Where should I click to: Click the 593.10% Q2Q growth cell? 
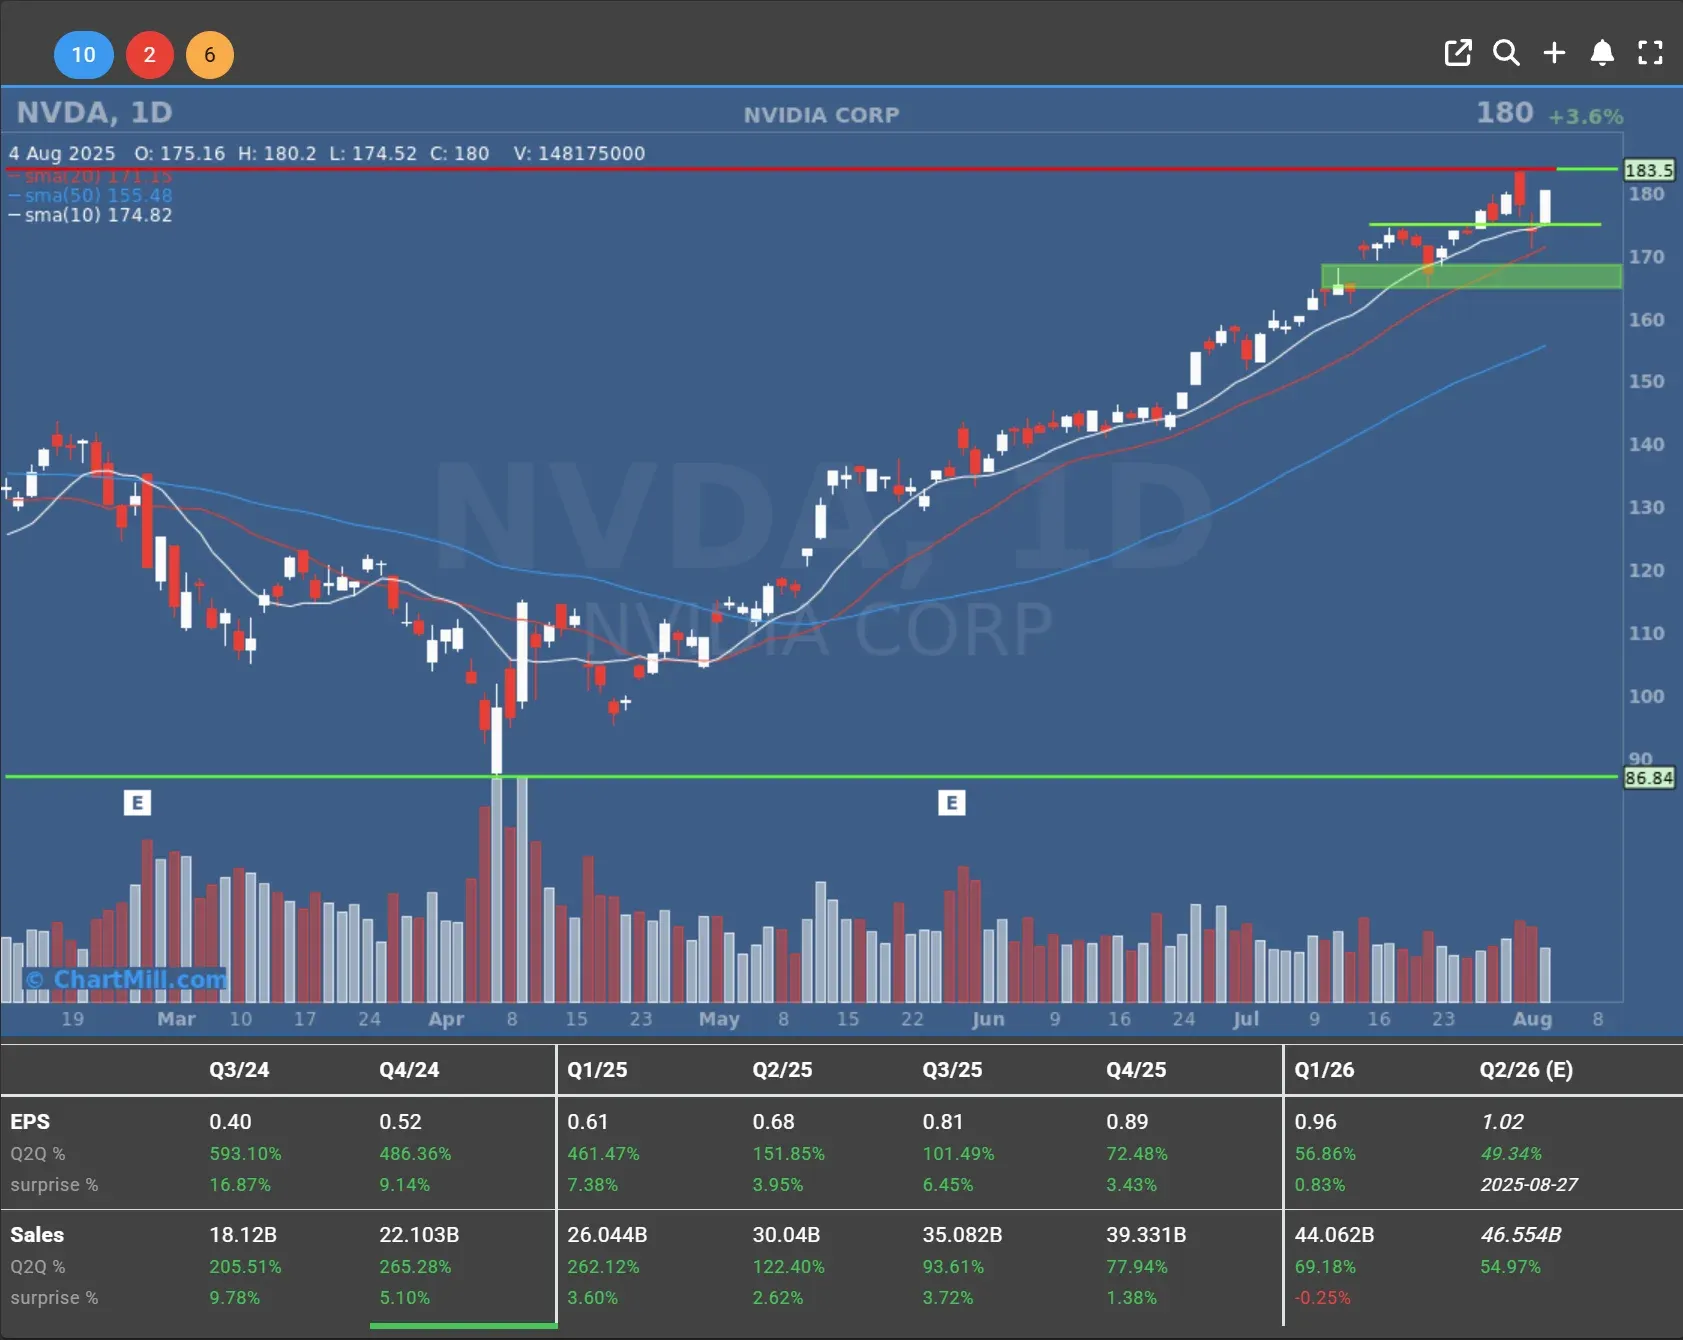pyautogui.click(x=245, y=1153)
